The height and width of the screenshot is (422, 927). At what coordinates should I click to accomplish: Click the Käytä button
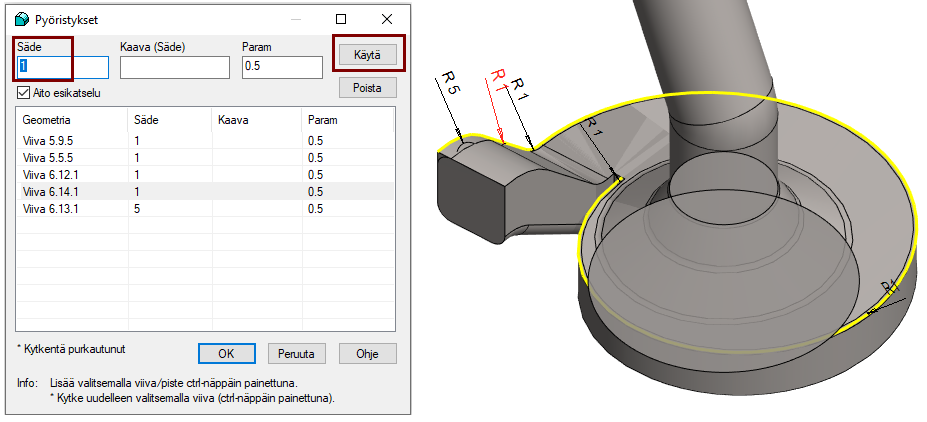coord(367,54)
